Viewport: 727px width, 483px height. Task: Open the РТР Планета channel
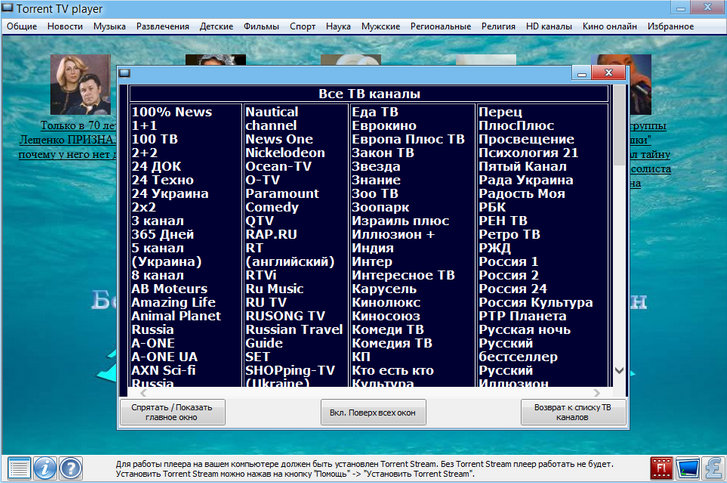(523, 316)
